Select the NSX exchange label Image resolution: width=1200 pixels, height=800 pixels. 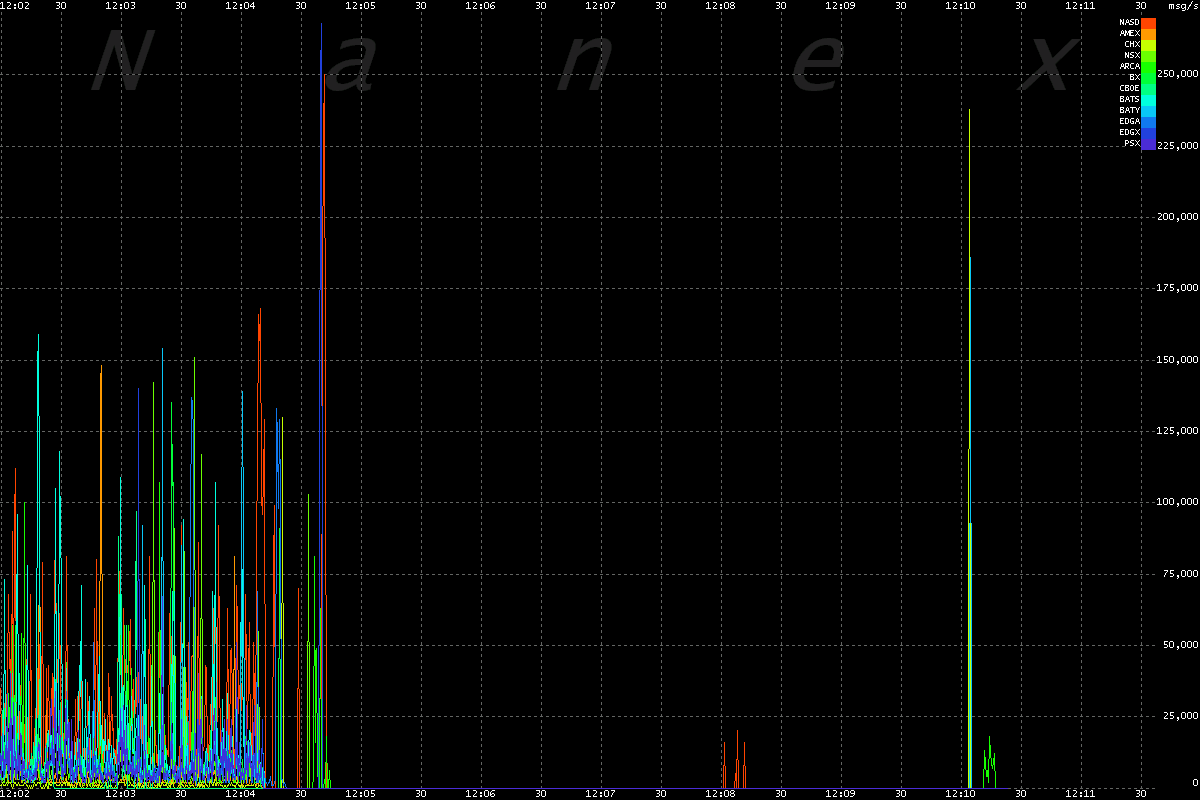(1132, 55)
